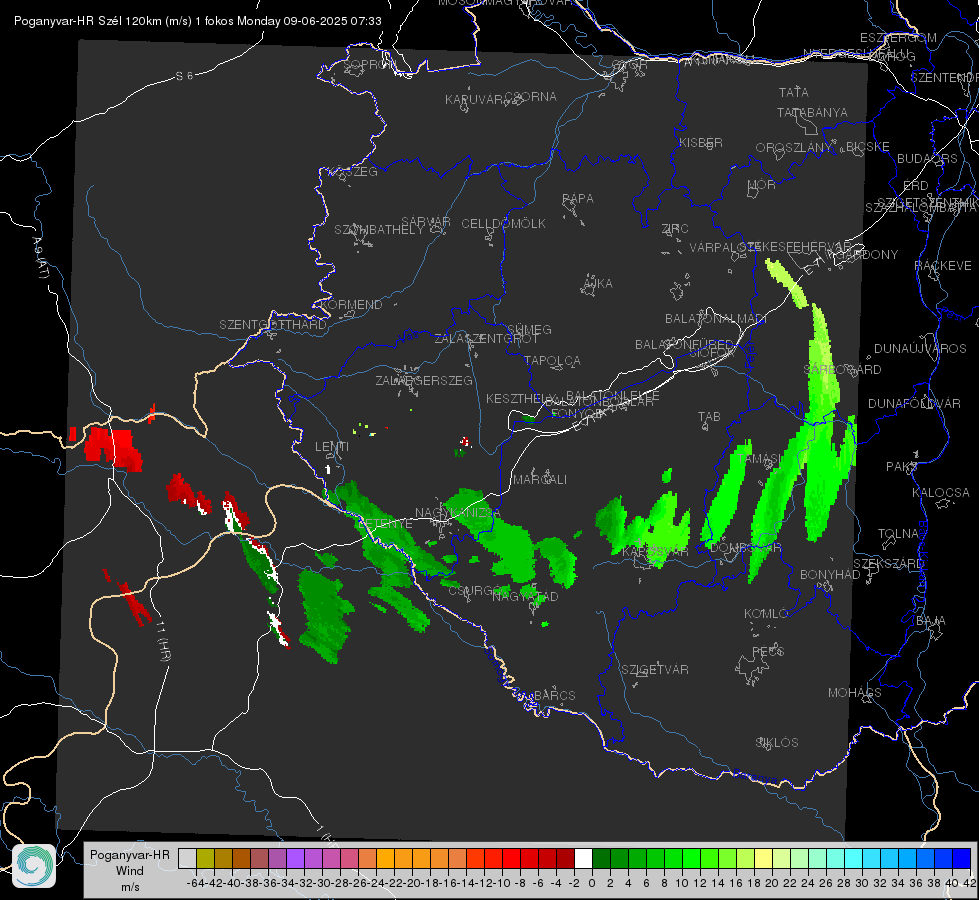Click the NAGYKANIZSA city label
The width and height of the screenshot is (979, 900).
pos(458,513)
